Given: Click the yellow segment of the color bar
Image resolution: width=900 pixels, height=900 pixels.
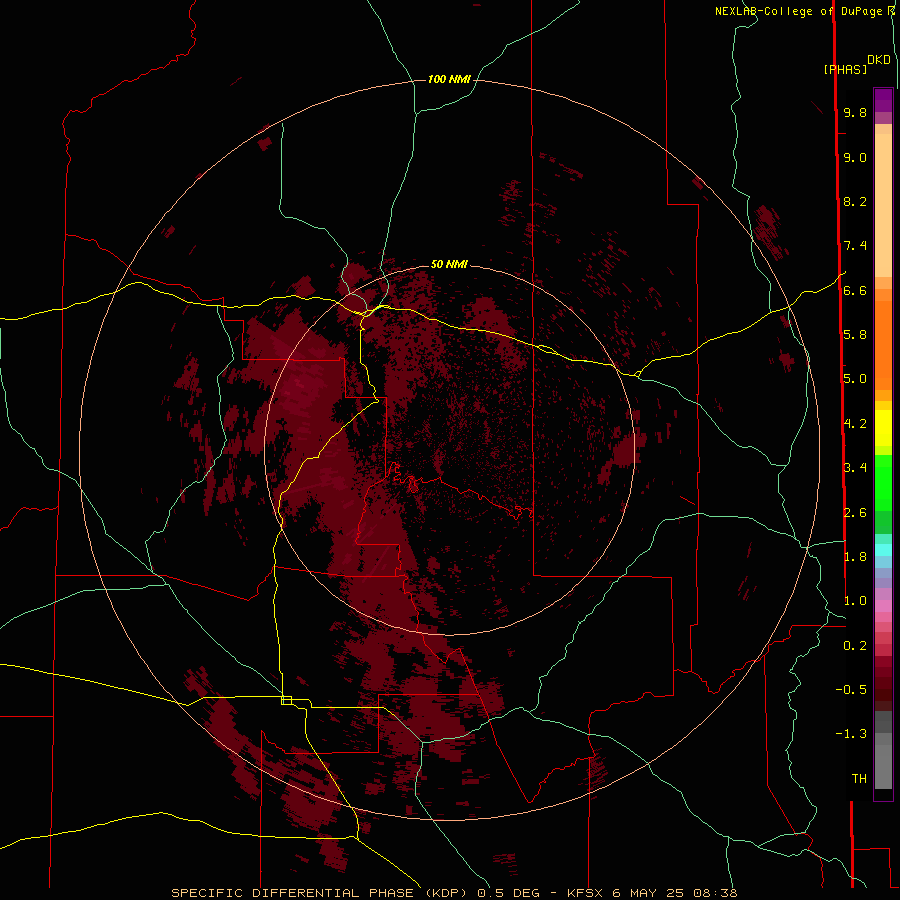Looking at the screenshot, I should pos(883,428).
